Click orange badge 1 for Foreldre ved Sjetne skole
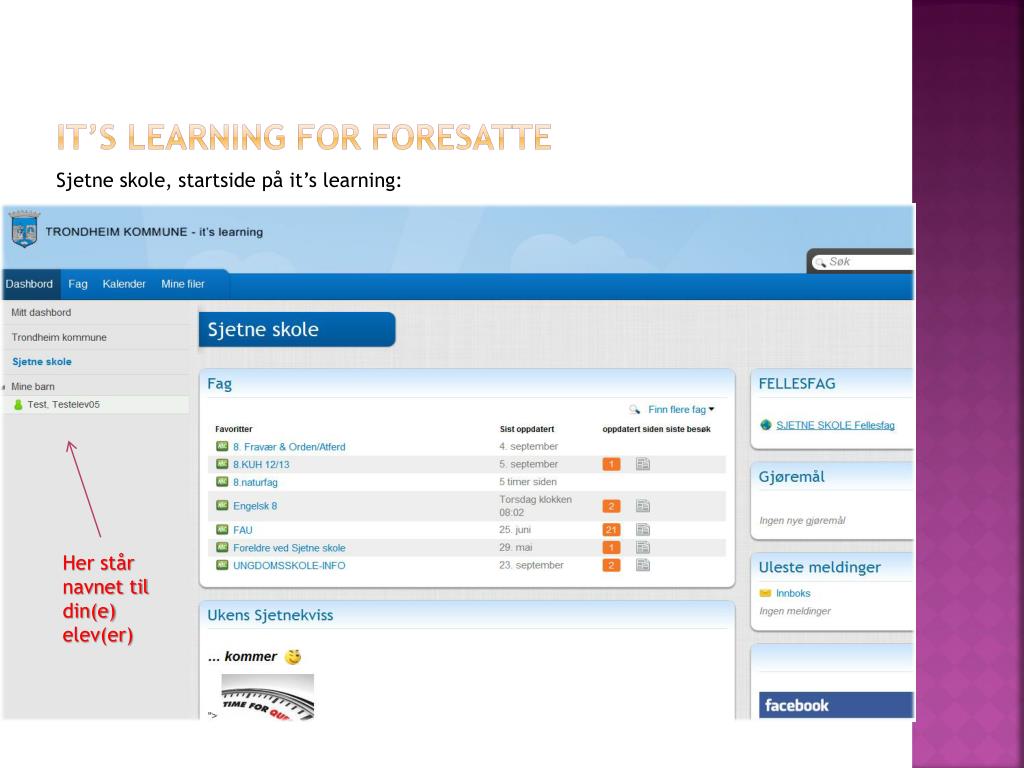Screen dimensions: 1024x768 pos(611,547)
